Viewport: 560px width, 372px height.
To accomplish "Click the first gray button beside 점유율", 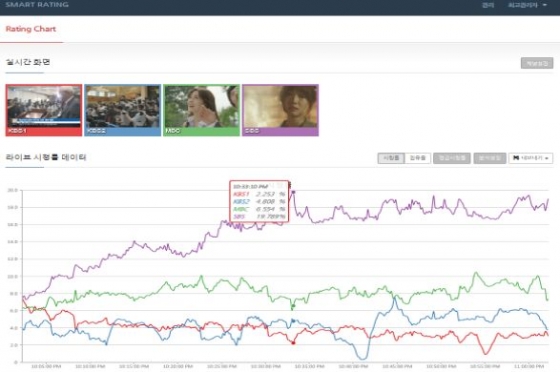I will (452, 158).
